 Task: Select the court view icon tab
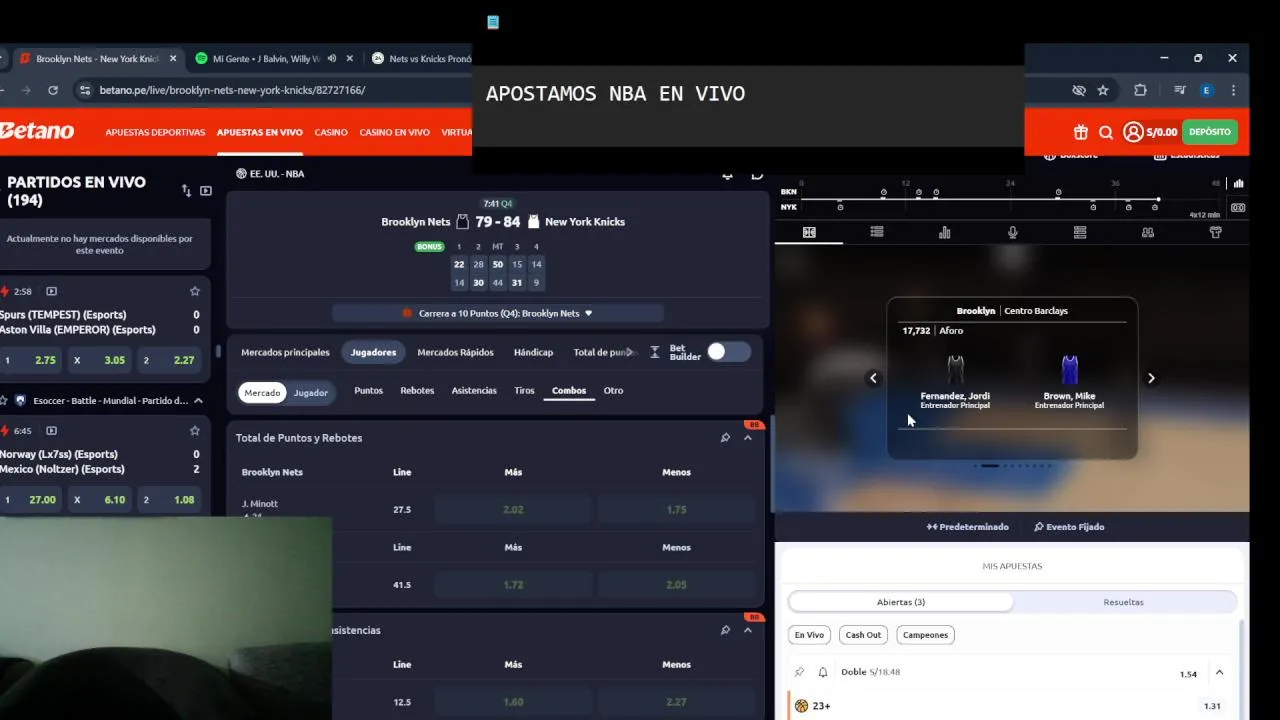809,232
